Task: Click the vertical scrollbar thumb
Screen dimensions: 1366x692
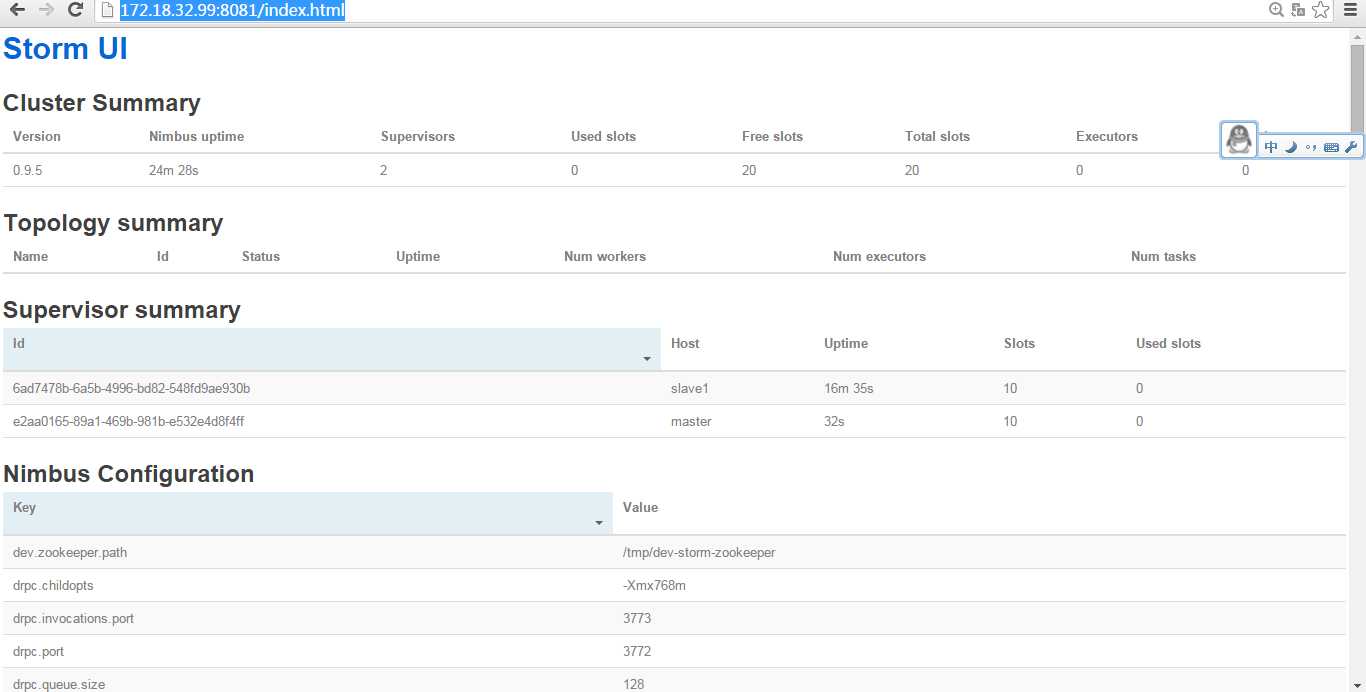Action: pyautogui.click(x=1357, y=90)
